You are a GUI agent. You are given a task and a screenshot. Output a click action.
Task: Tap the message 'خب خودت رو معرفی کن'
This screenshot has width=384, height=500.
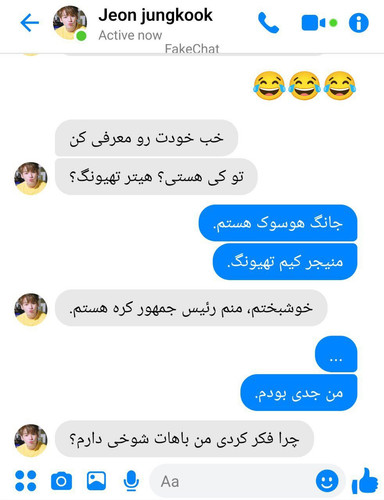(x=146, y=138)
